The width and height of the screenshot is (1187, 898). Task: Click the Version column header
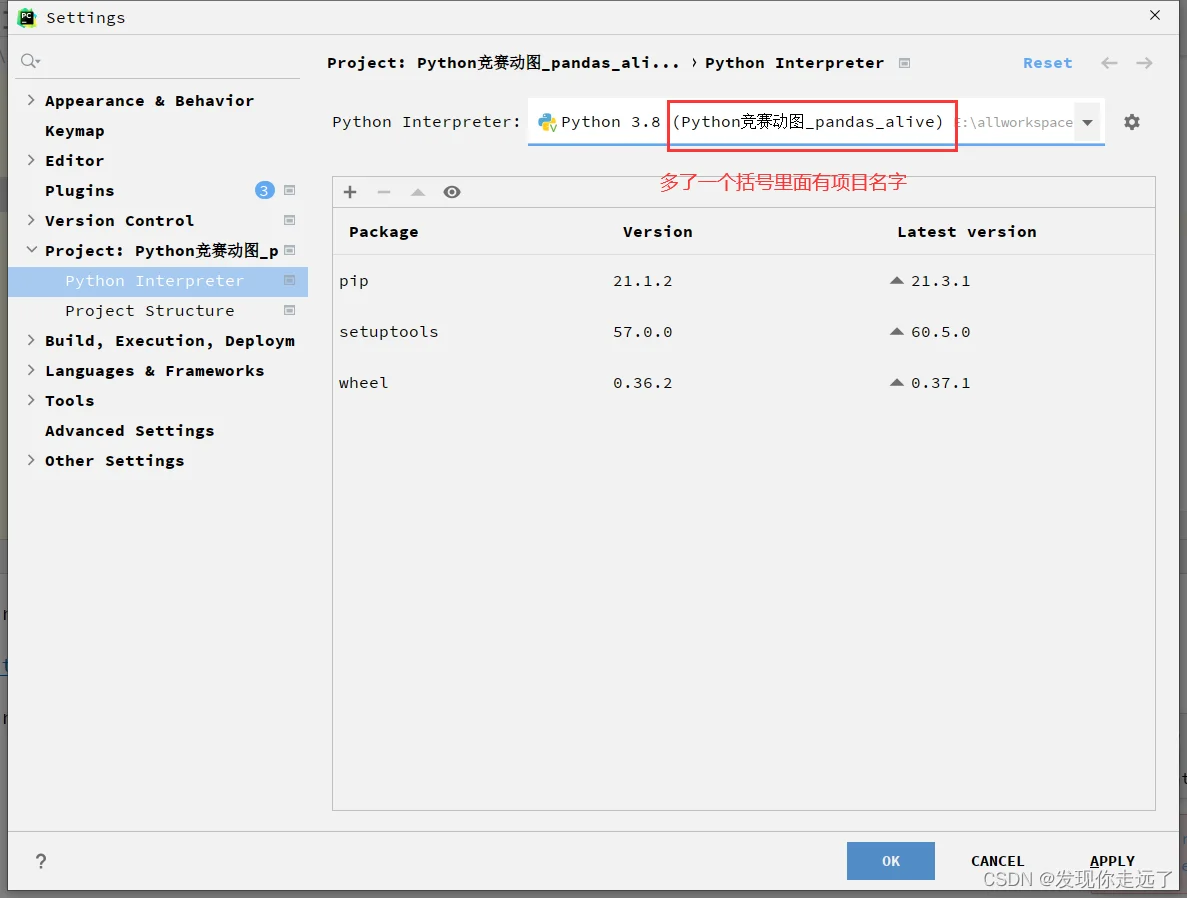coord(658,232)
